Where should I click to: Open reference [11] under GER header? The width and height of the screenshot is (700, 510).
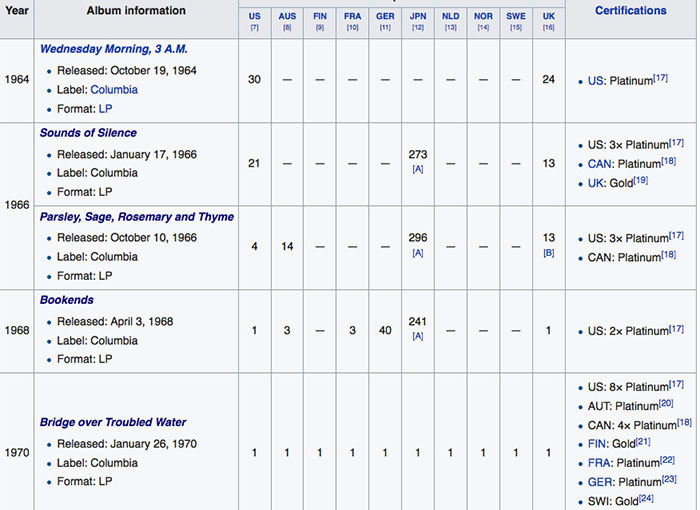[385, 28]
